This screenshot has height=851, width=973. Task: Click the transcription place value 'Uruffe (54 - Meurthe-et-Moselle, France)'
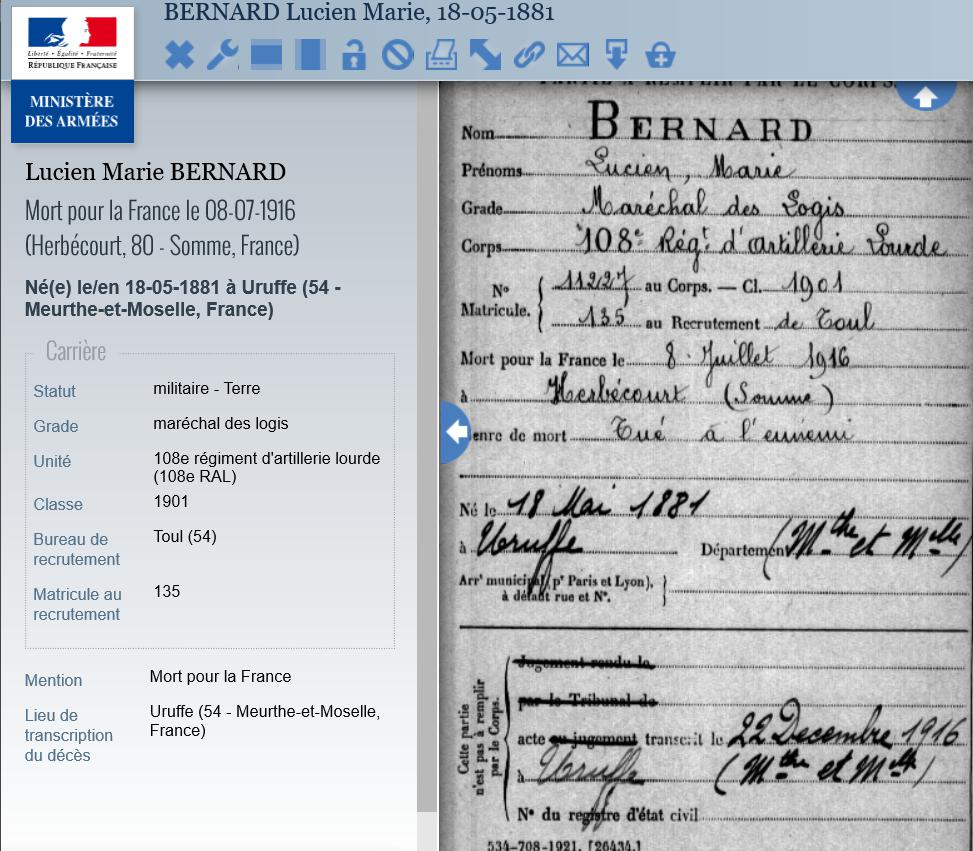[265, 721]
